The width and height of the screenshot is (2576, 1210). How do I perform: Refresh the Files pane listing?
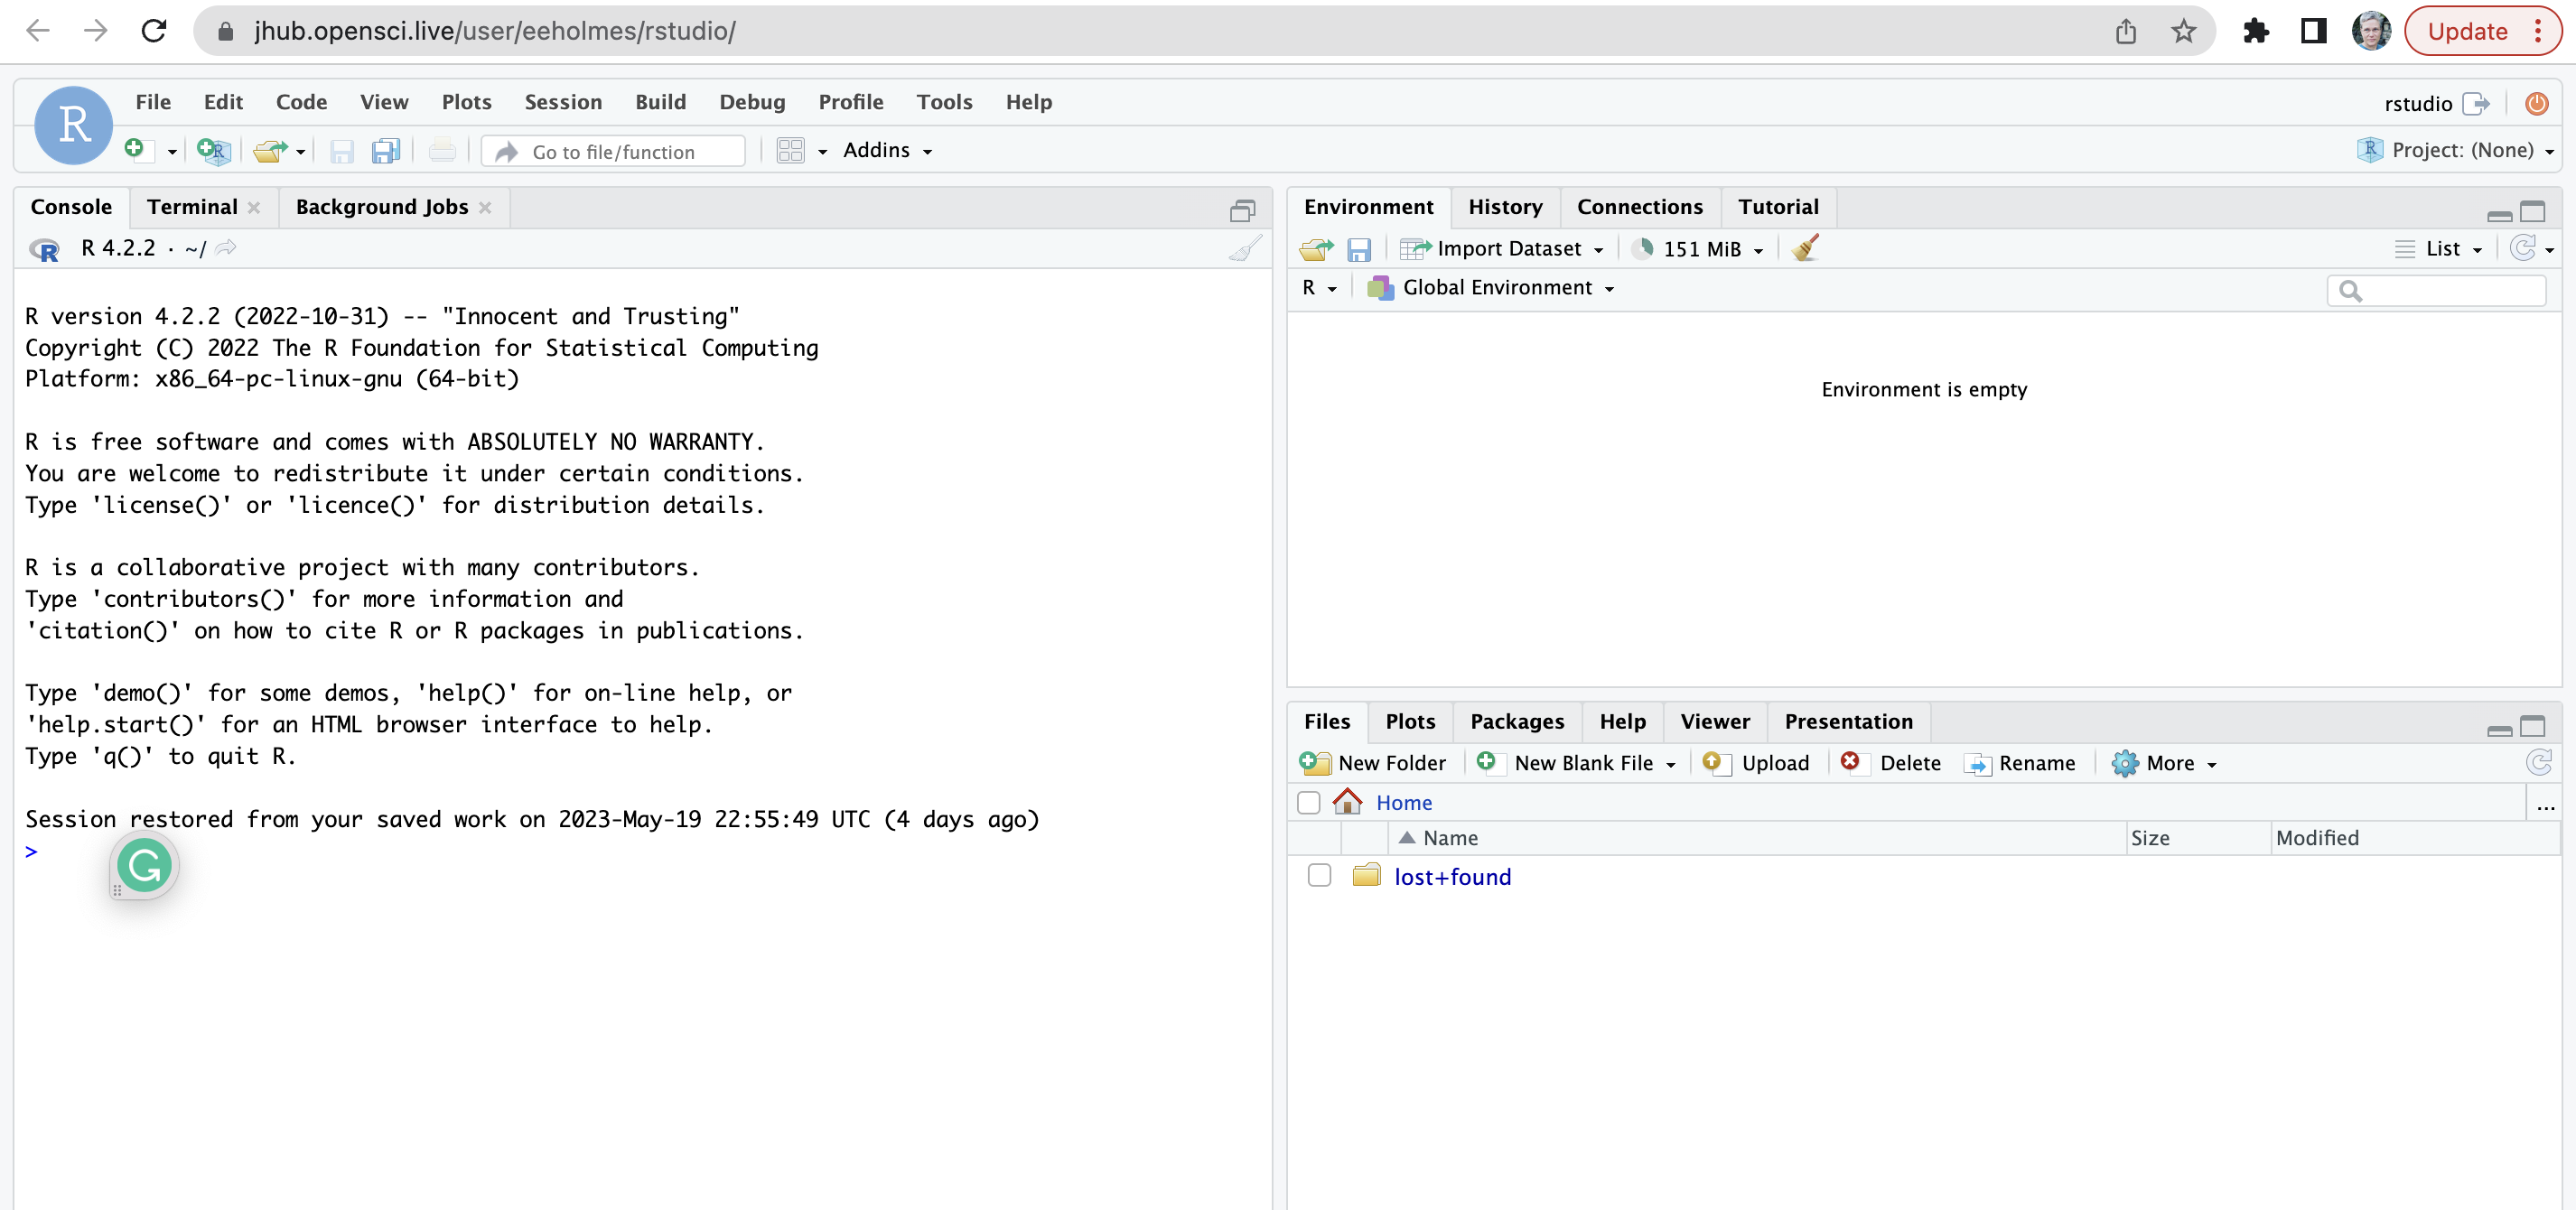pos(2539,762)
